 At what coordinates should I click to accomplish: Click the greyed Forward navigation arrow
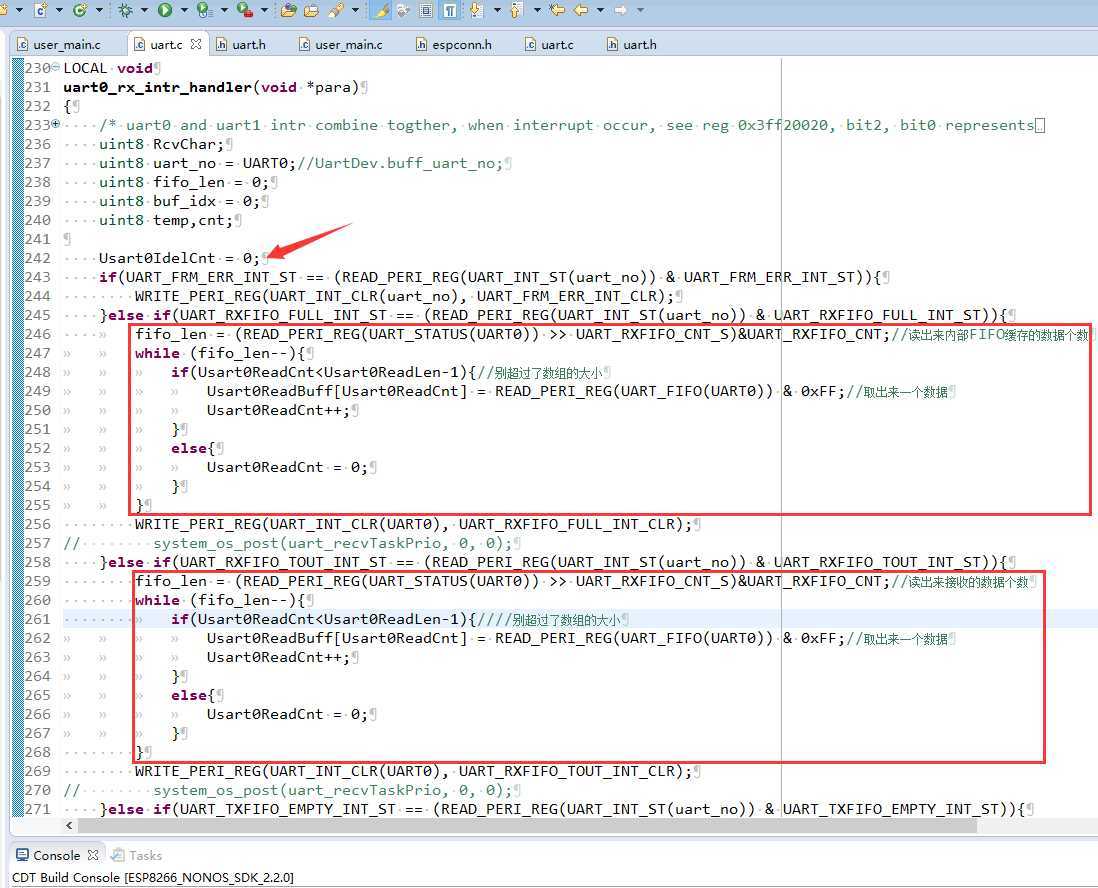pyautogui.click(x=621, y=10)
